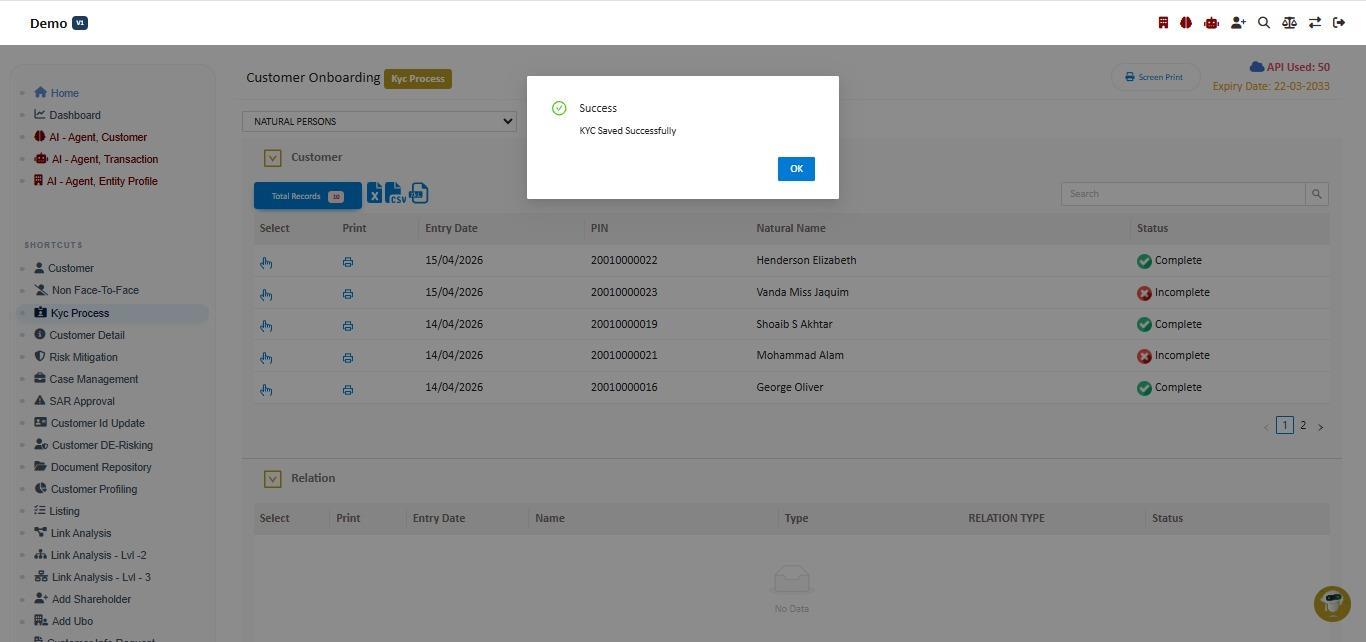The image size is (1366, 642).
Task: Collapse the Relation section chevron
Action: pos(272,479)
